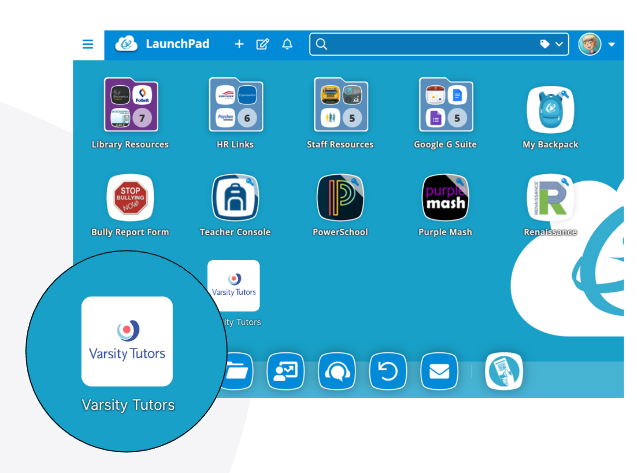Open the Bully Report Form app
This screenshot has width=637, height=473.
point(130,197)
